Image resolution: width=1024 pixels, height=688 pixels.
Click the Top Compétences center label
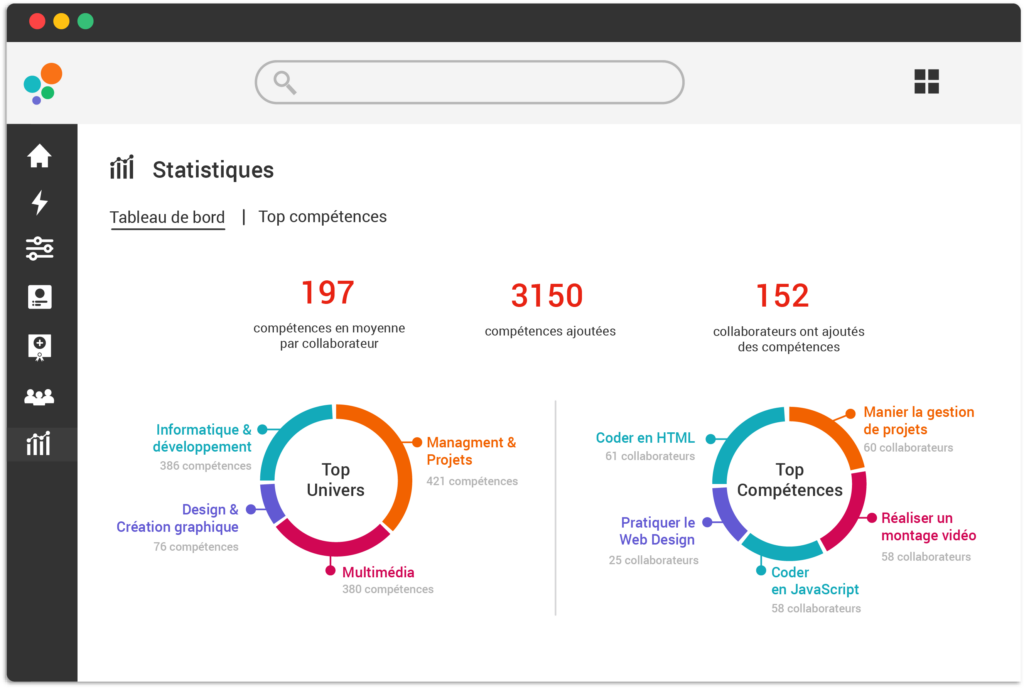click(x=790, y=480)
